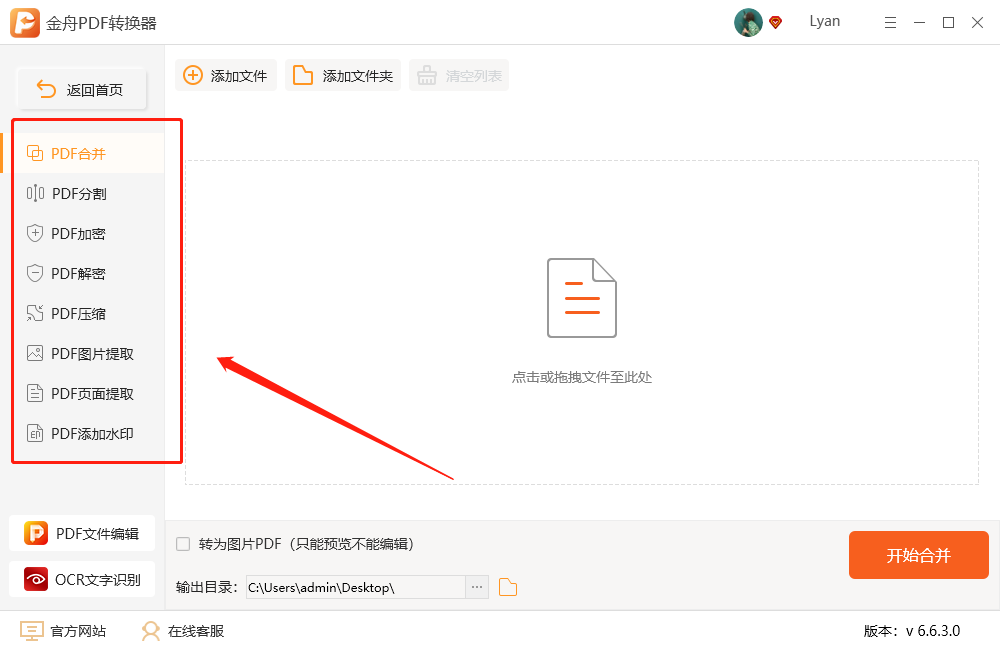Go back home with 返回首页
This screenshot has height=650, width=1000.
81,89
